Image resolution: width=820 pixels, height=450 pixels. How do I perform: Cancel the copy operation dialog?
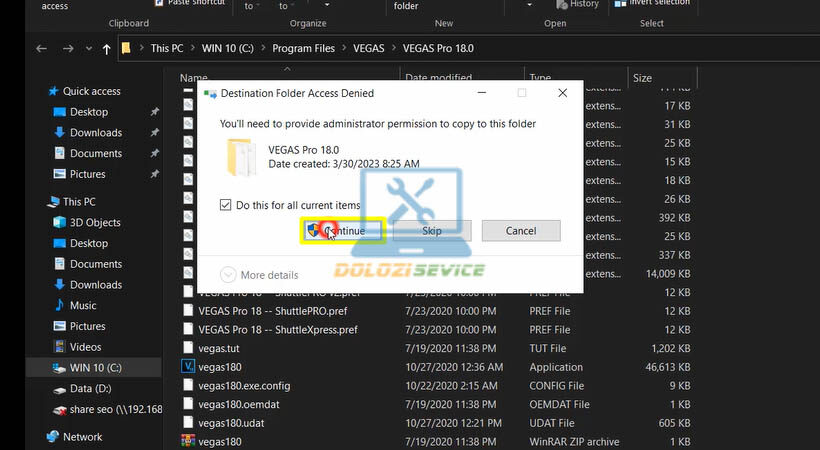tap(521, 231)
